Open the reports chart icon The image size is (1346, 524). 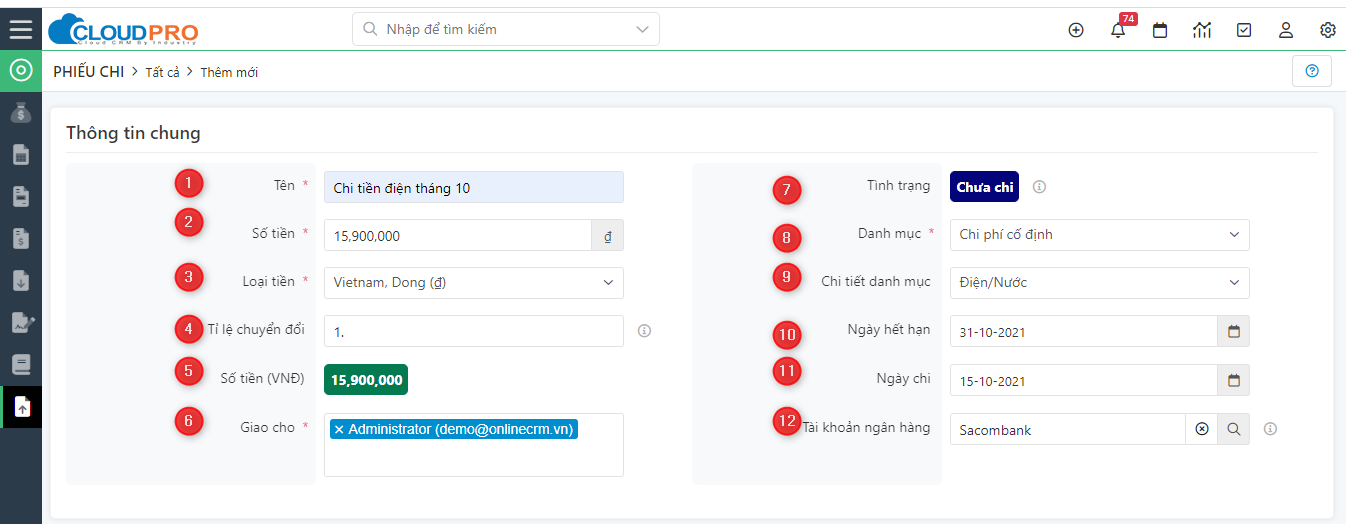1202,30
